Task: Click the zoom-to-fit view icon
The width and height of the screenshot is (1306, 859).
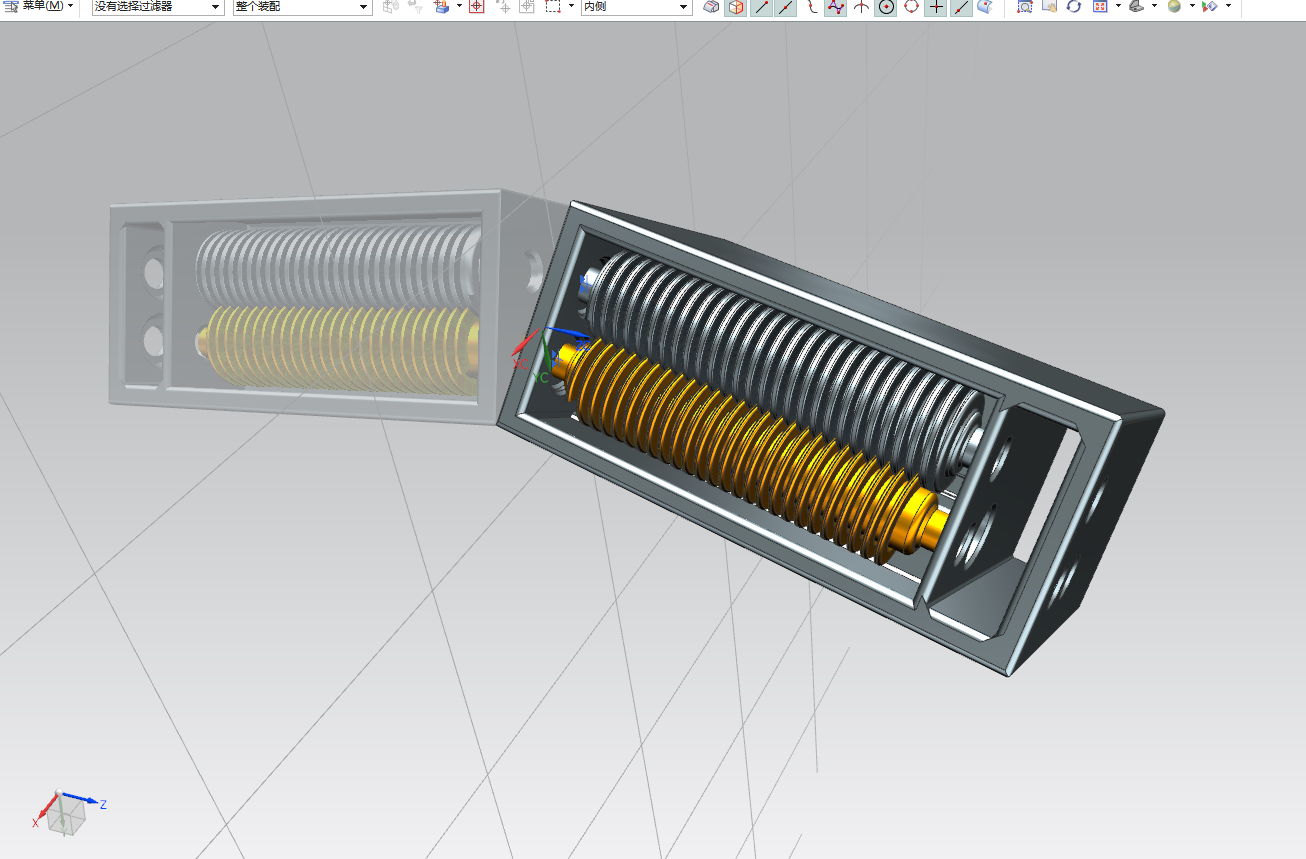Action: [1024, 7]
